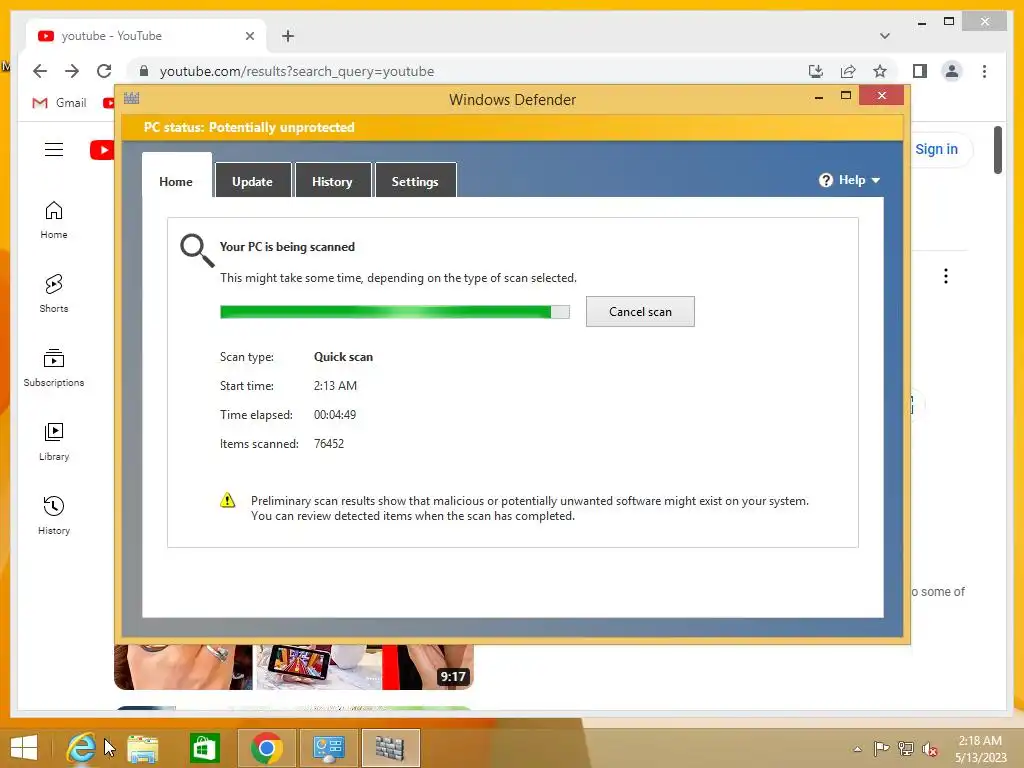The width and height of the screenshot is (1024, 768).
Task: Open network status tray icon
Action: click(906, 749)
